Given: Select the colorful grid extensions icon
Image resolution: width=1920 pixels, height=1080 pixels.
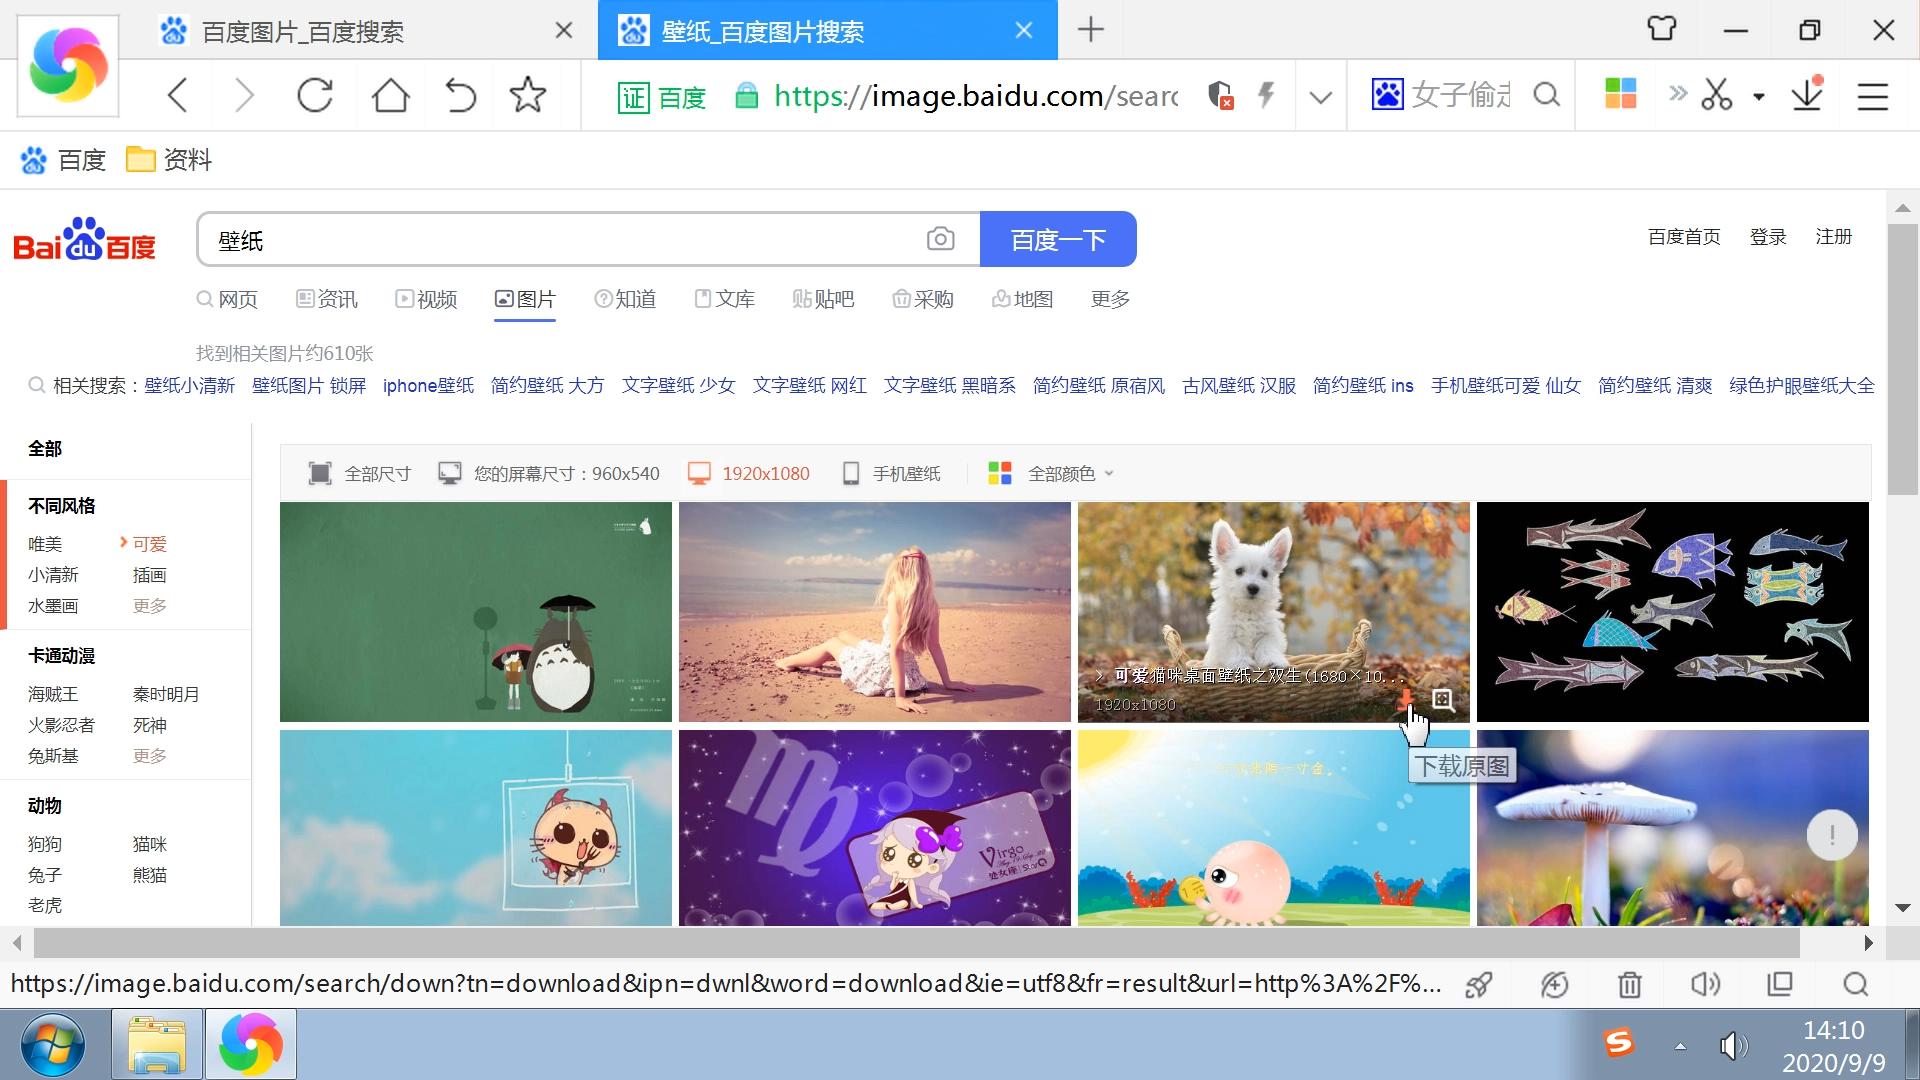Looking at the screenshot, I should 1621,95.
